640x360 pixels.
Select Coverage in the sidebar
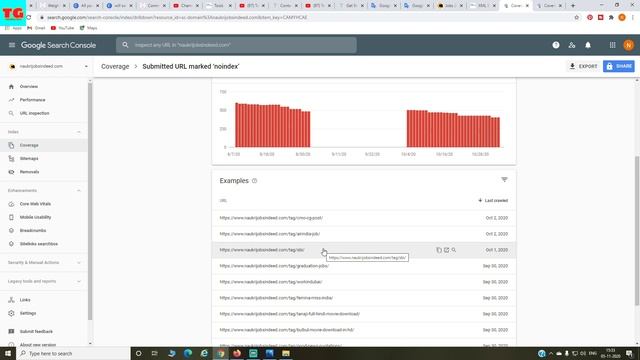tap(44, 145)
